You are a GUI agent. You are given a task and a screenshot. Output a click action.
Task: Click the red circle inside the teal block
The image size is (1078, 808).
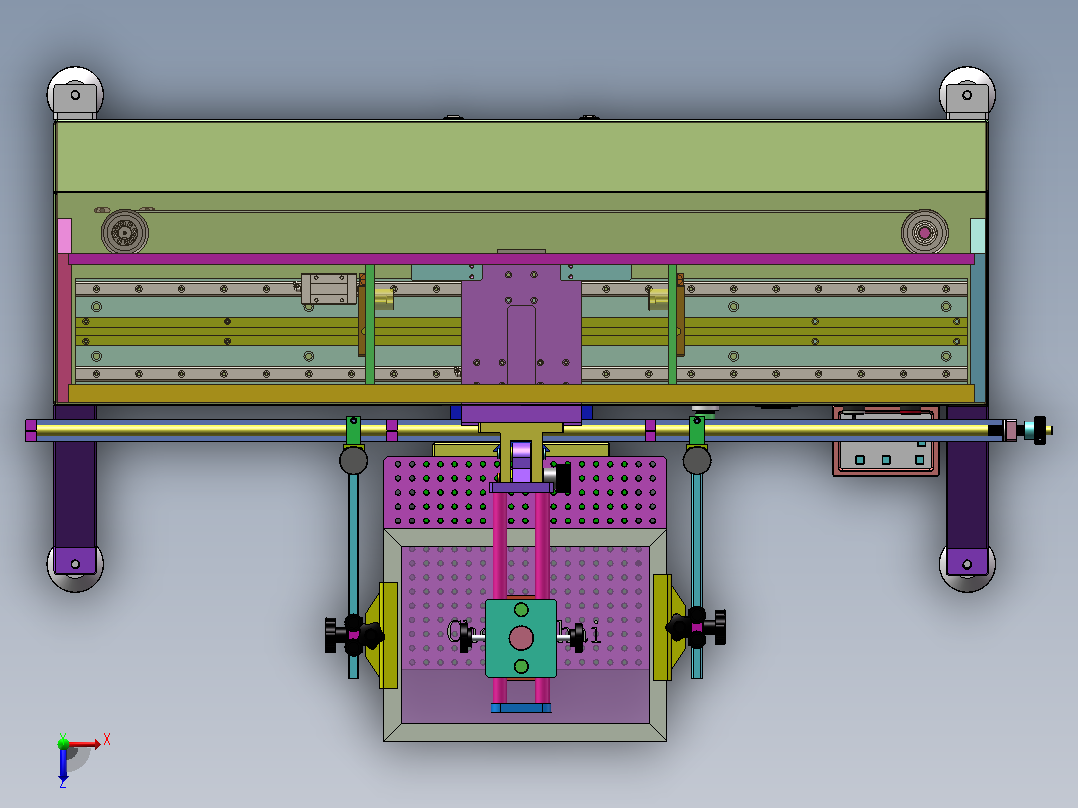point(521,638)
